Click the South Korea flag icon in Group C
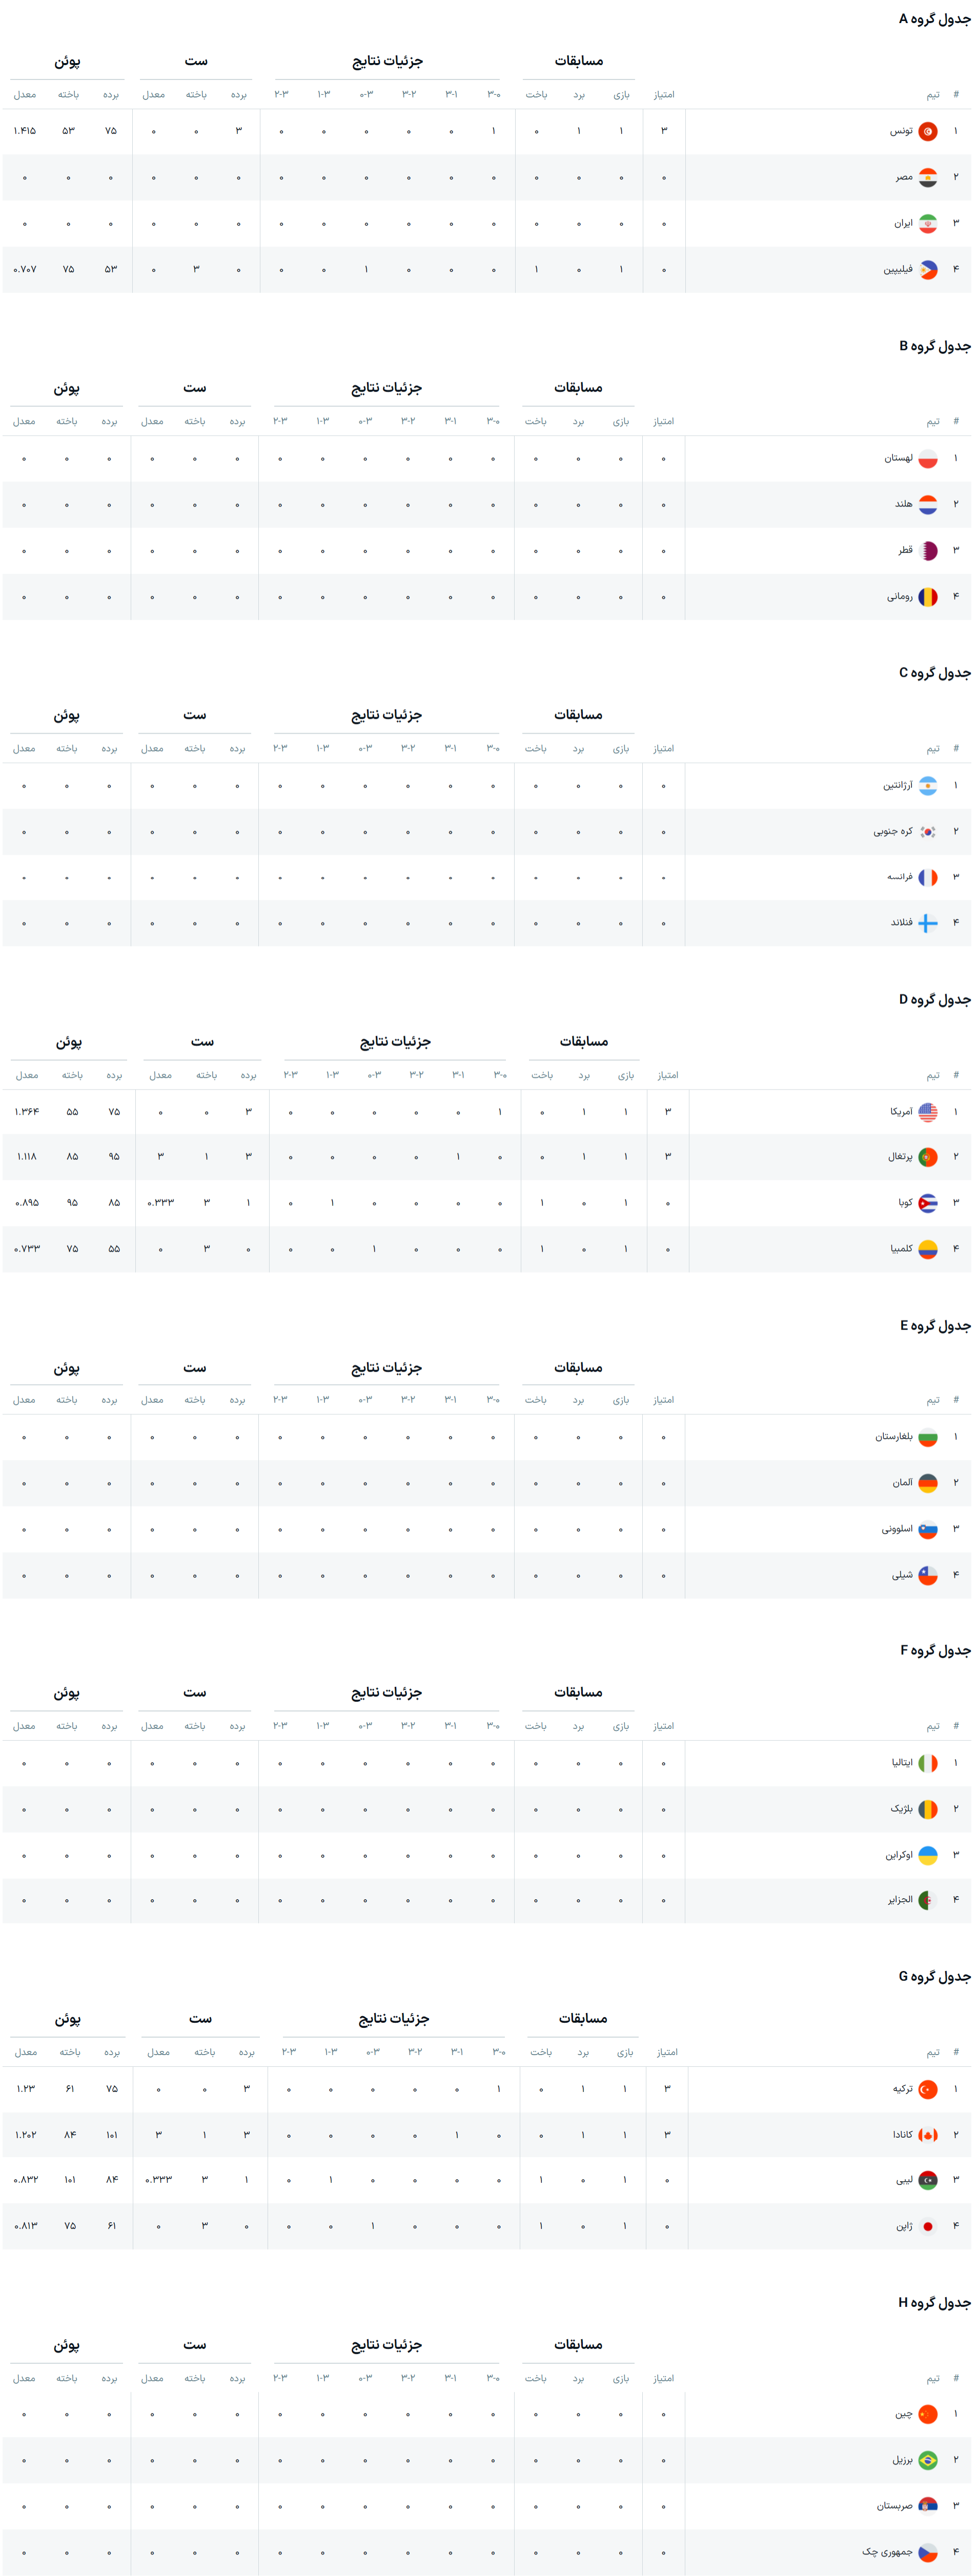Screen dimensions: 978x2576 pyautogui.click(x=927, y=832)
